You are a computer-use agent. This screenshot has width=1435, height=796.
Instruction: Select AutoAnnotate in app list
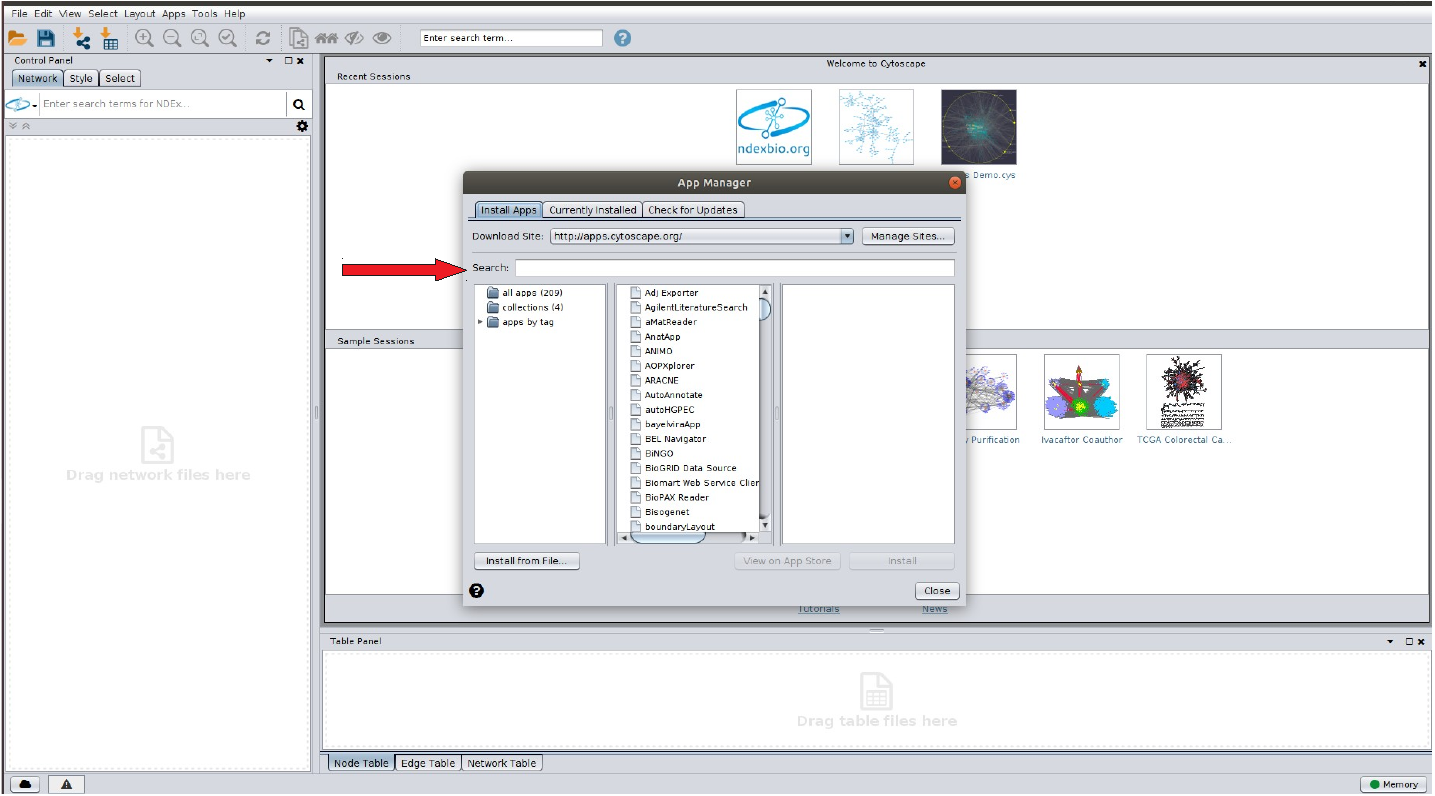(666, 395)
